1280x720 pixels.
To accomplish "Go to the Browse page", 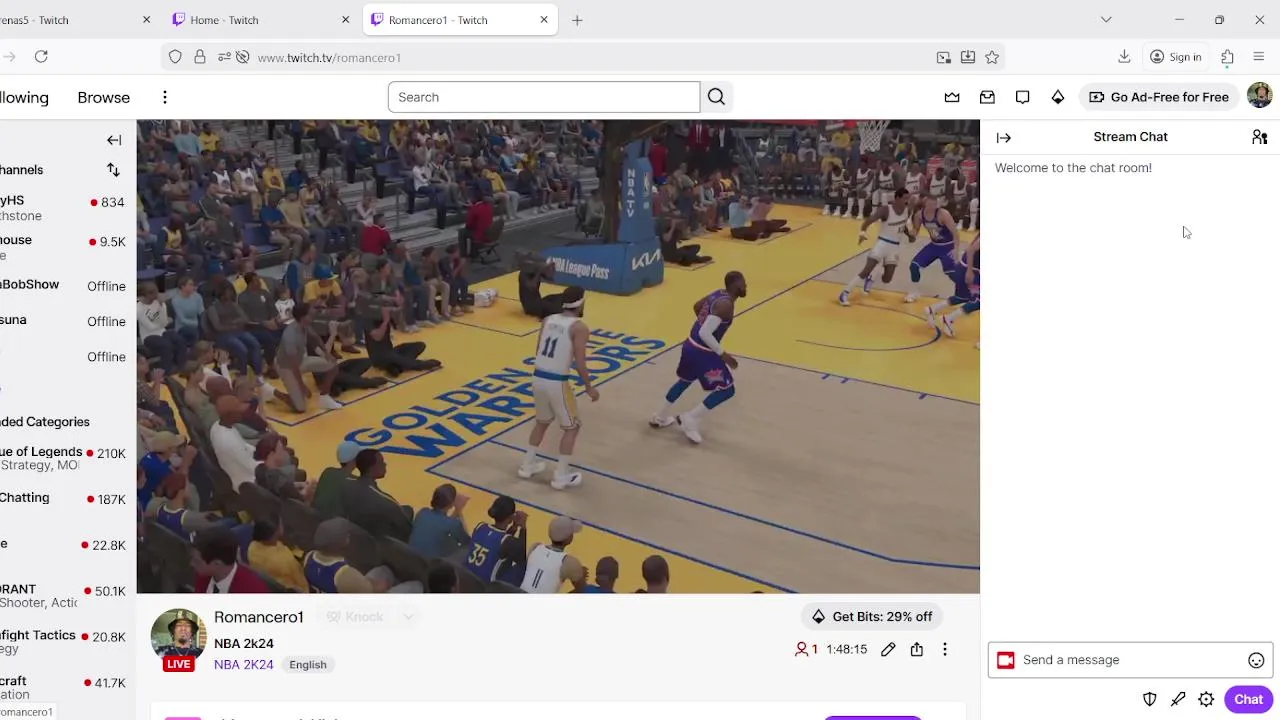I will (104, 97).
